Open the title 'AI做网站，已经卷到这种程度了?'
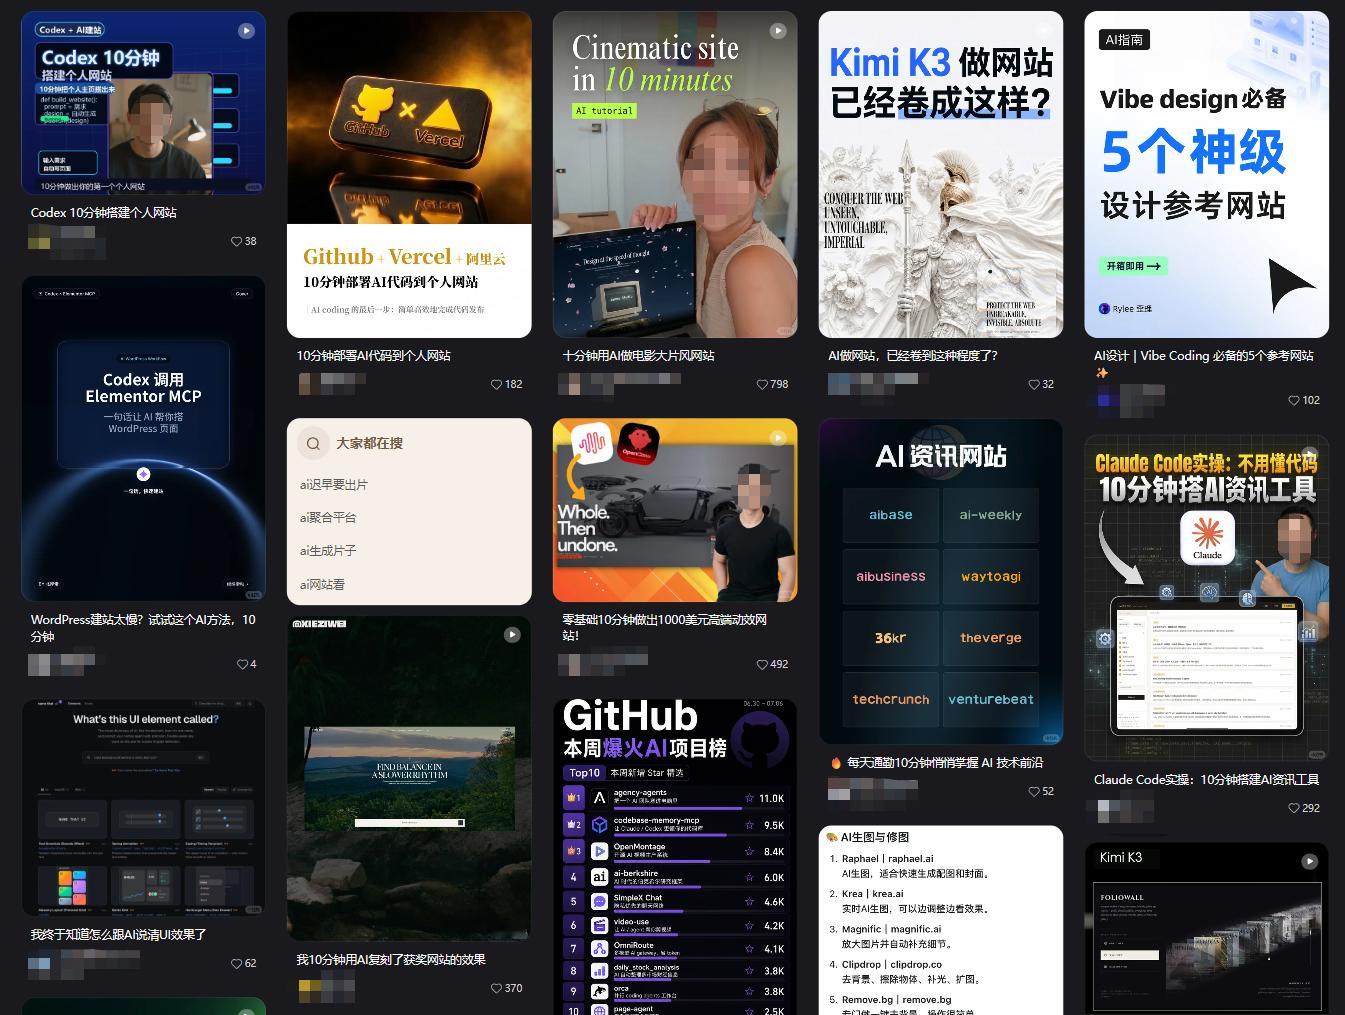 tap(913, 356)
